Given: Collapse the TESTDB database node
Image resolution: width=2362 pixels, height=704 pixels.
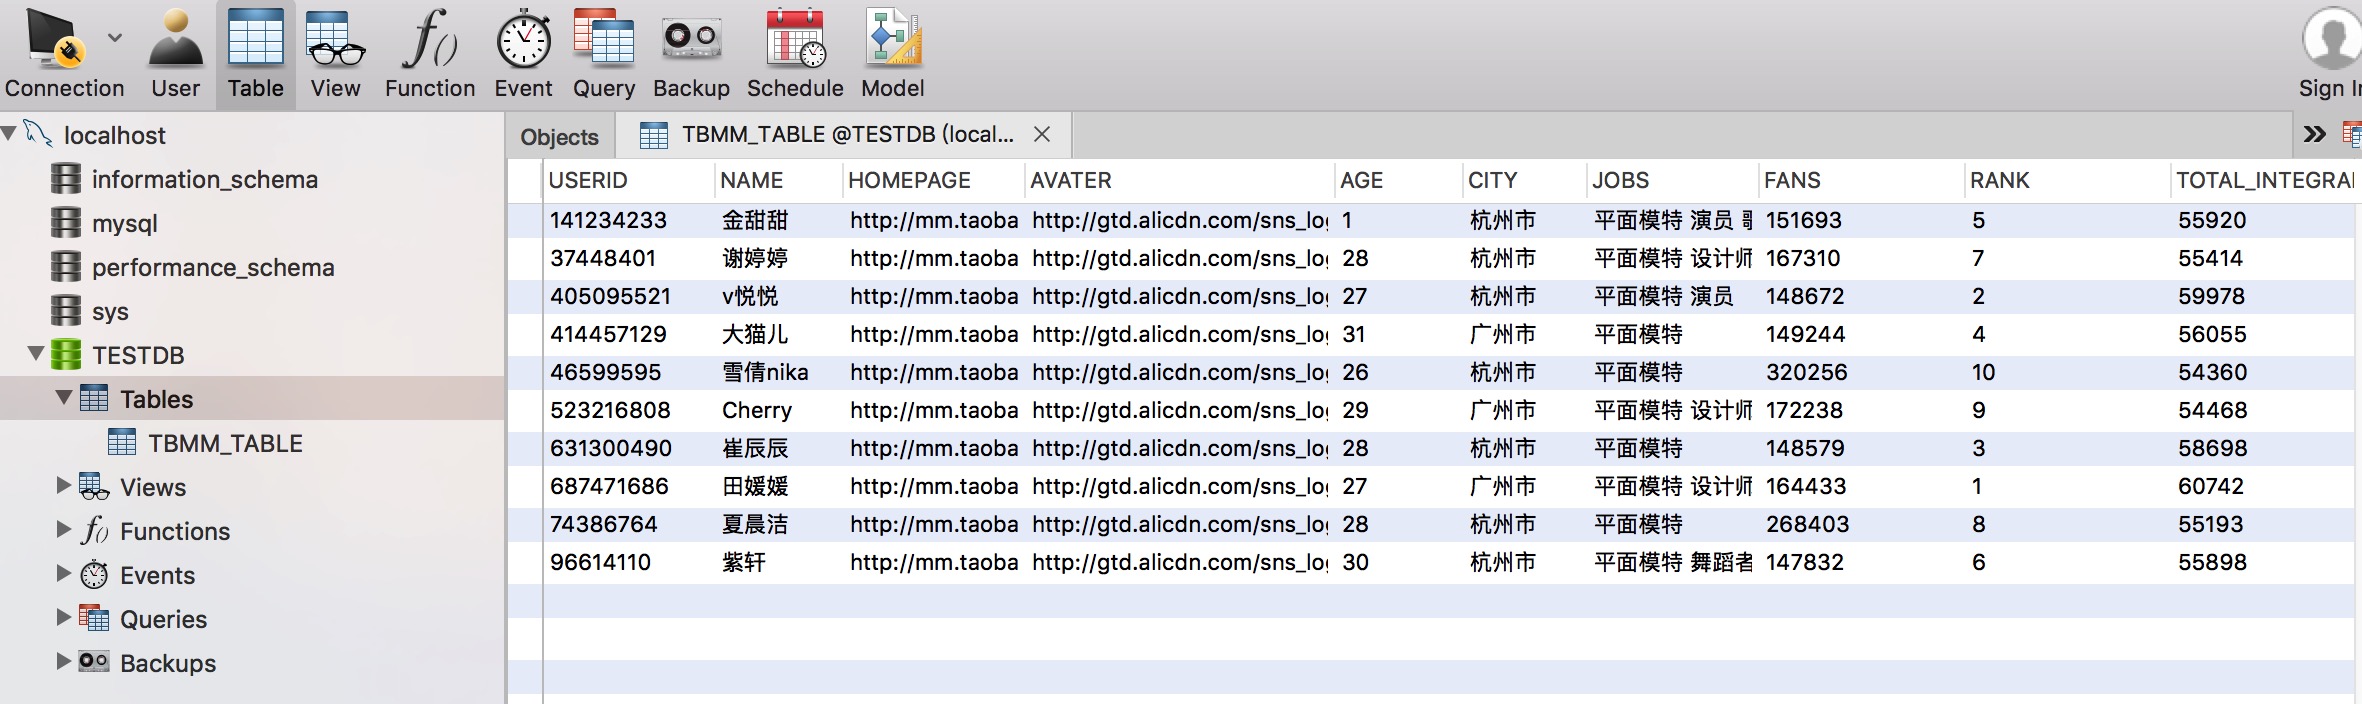Looking at the screenshot, I should tap(36, 353).
